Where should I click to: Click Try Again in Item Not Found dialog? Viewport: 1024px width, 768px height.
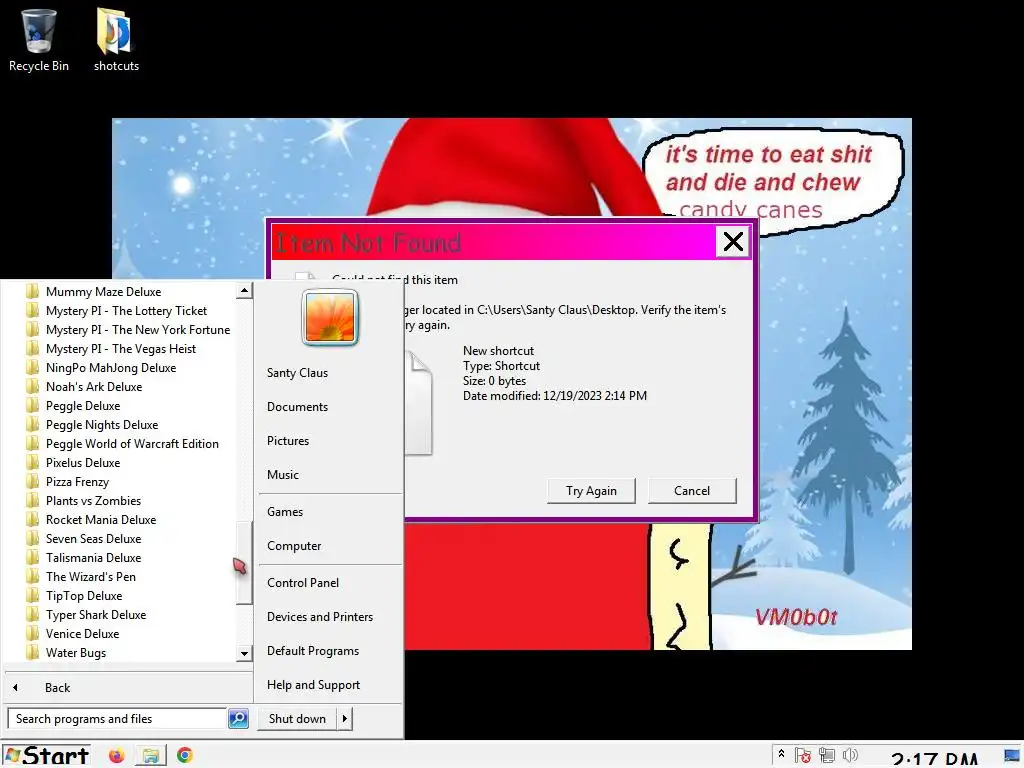click(591, 490)
